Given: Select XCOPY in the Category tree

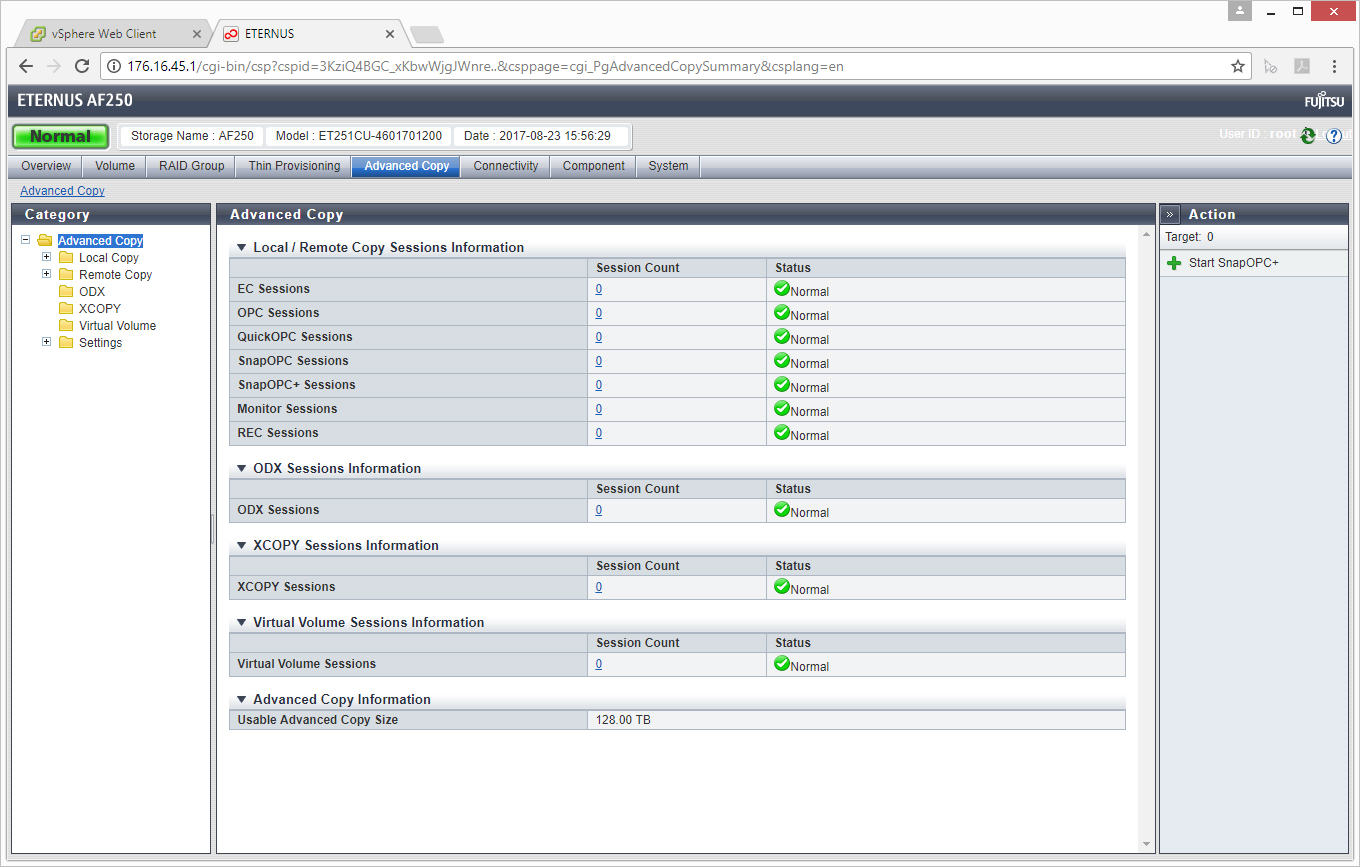Looking at the screenshot, I should tap(100, 309).
